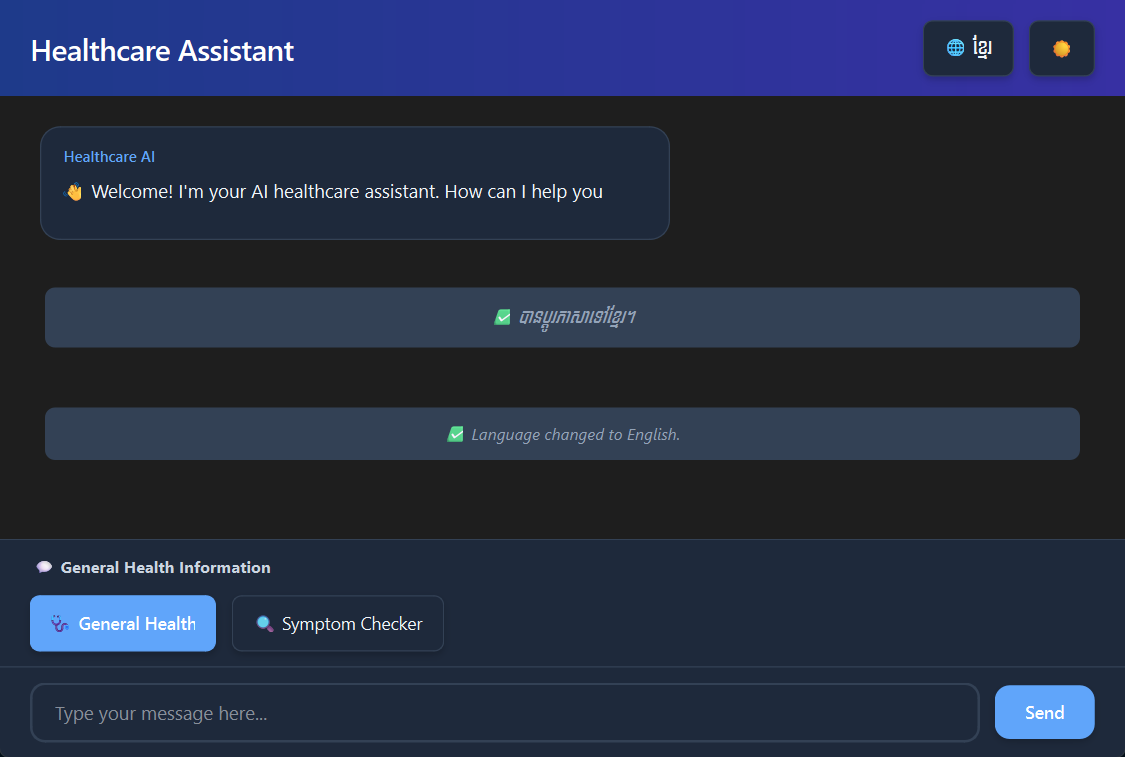
Task: Click the Khmer language-changed notification
Action: click(x=562, y=317)
